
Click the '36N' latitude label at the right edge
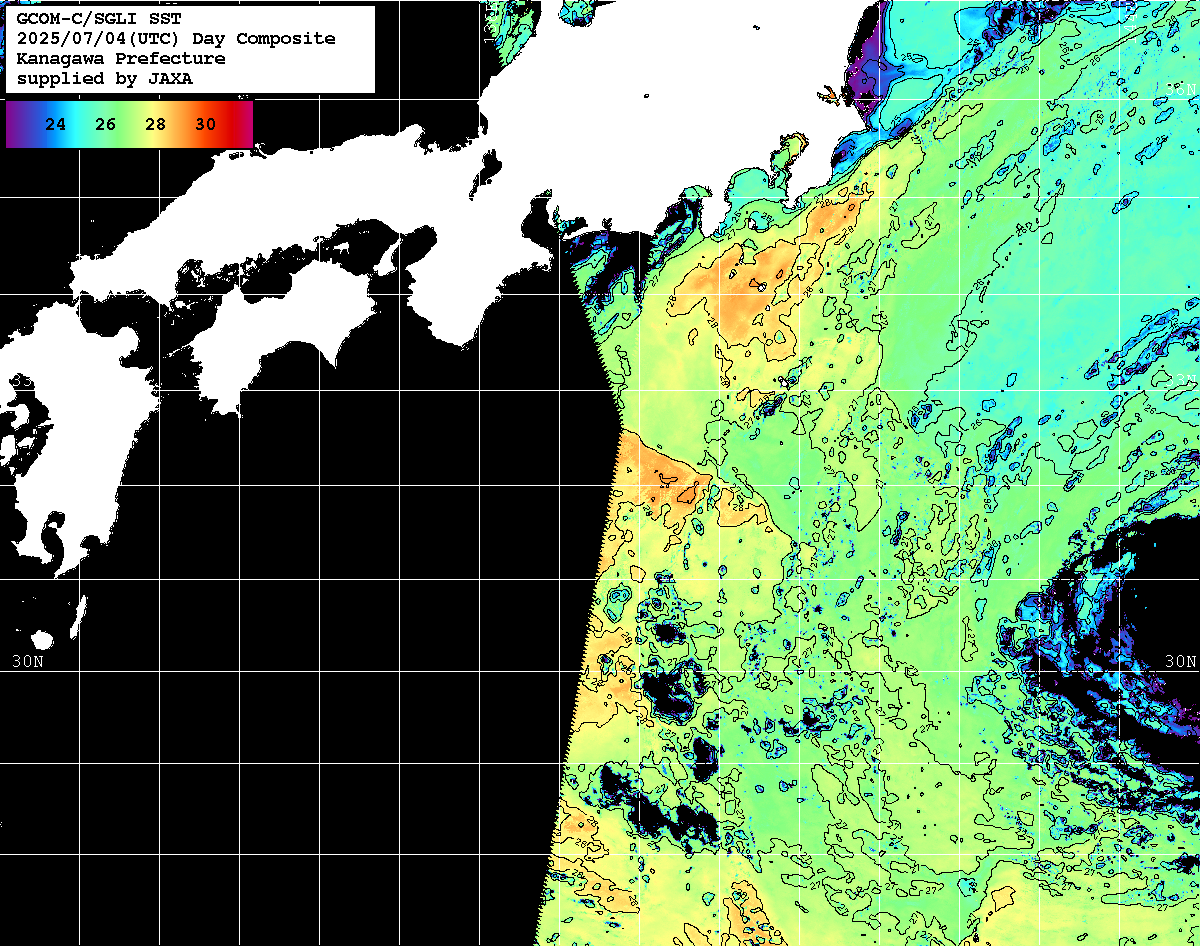[1182, 89]
